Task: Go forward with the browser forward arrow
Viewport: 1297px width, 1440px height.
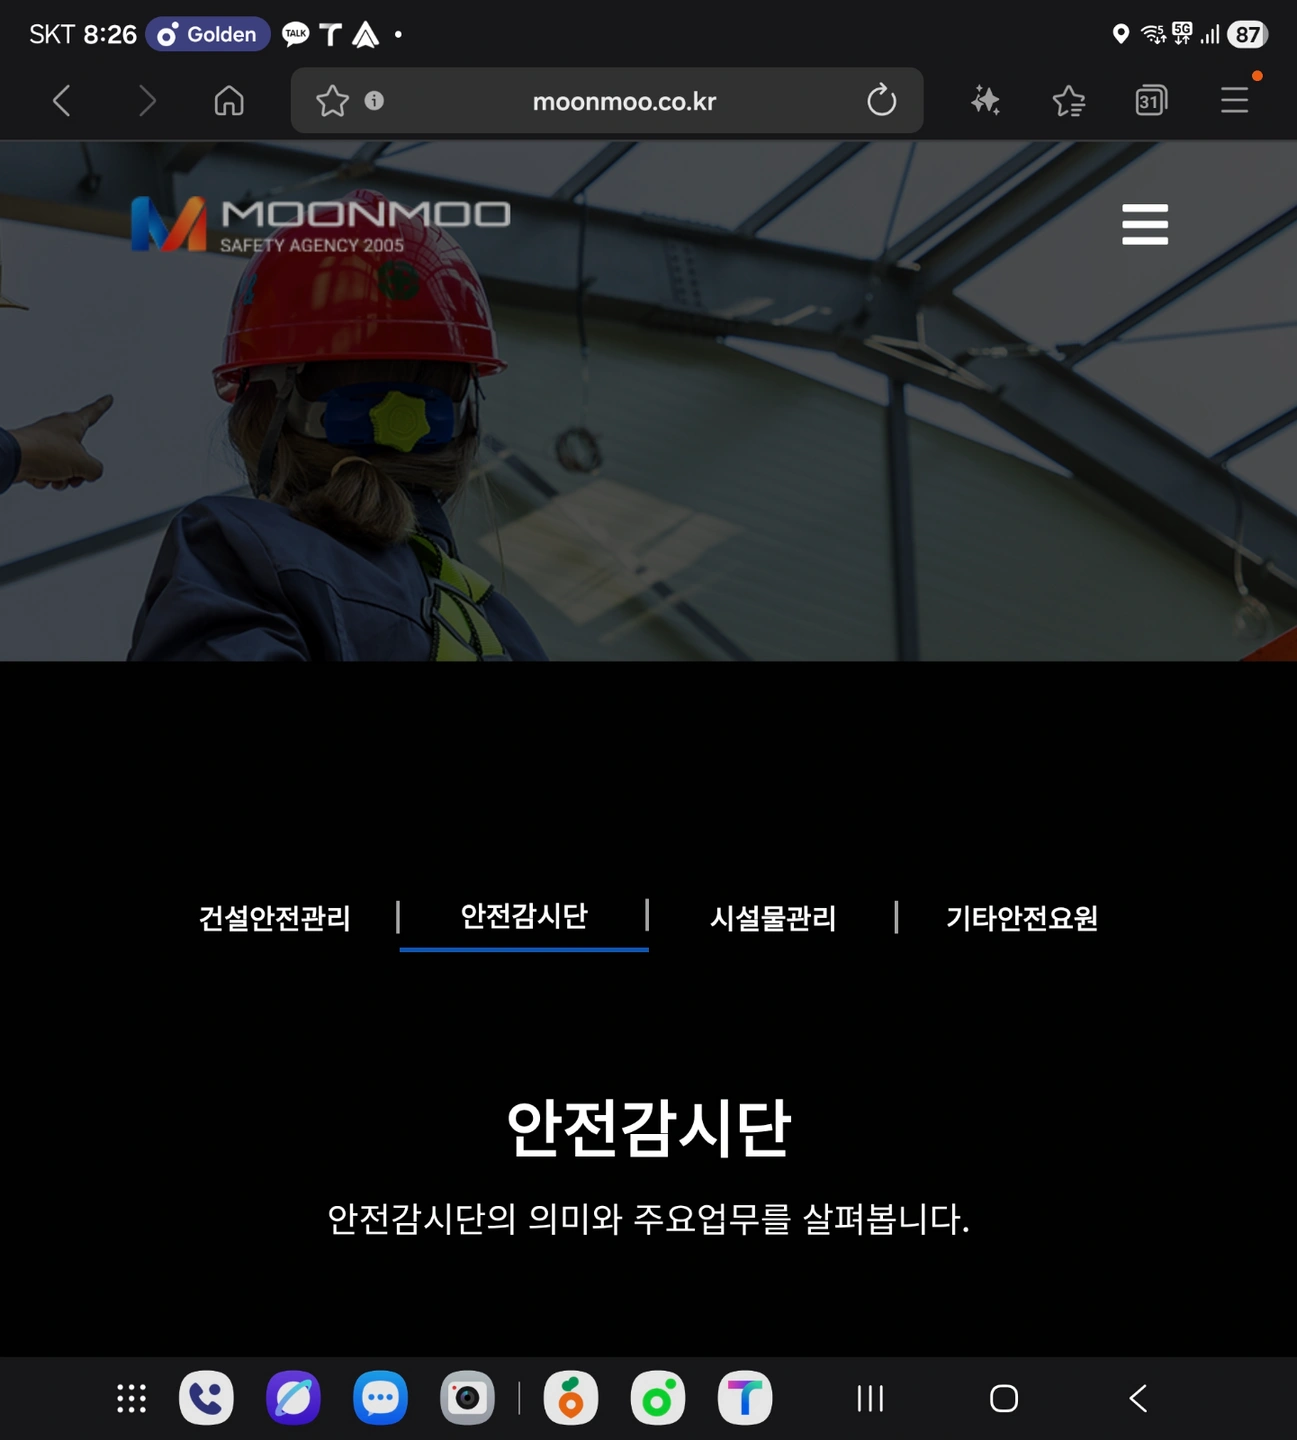Action: (x=146, y=100)
